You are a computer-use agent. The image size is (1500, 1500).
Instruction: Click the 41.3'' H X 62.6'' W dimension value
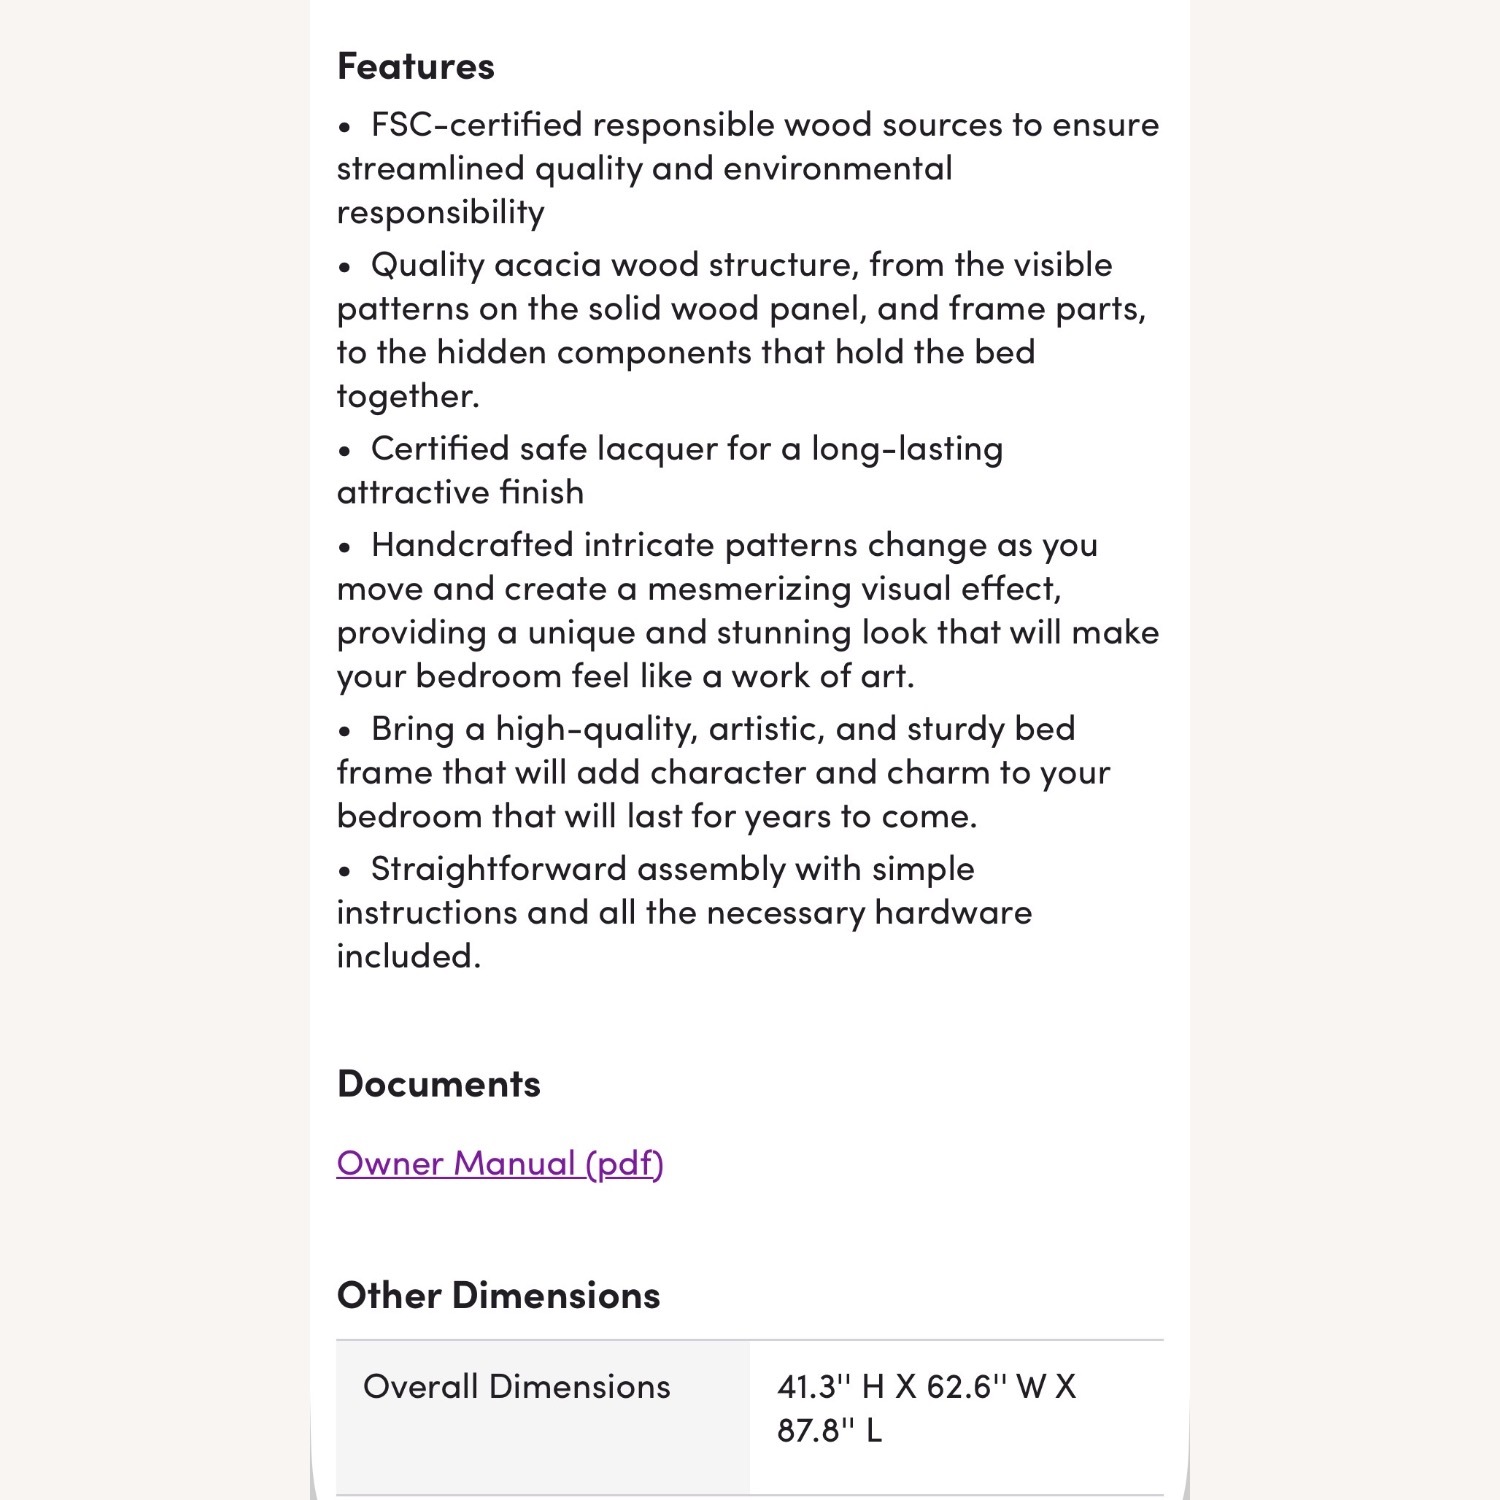click(927, 1387)
